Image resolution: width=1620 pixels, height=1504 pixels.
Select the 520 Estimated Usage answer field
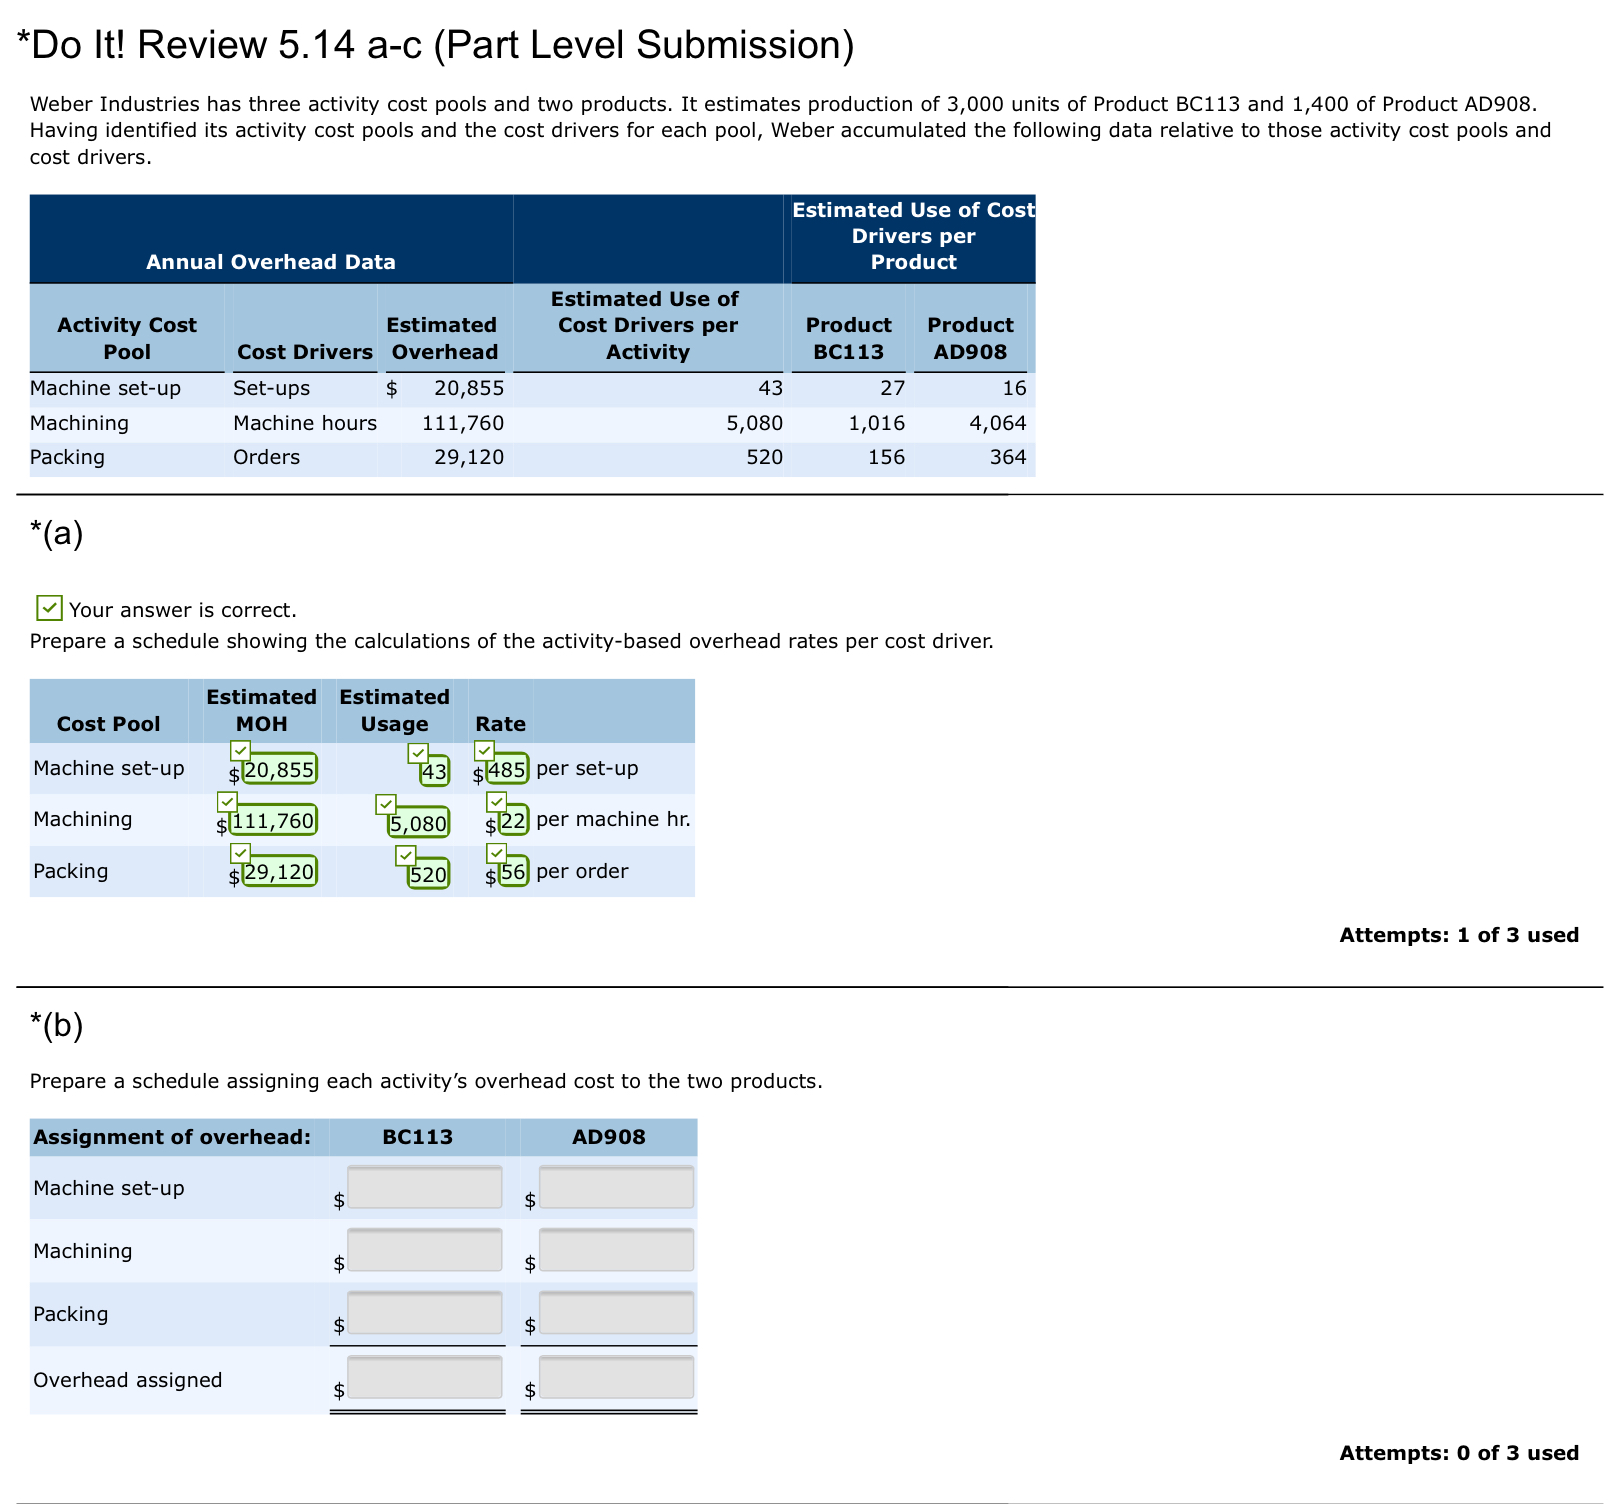tap(428, 874)
